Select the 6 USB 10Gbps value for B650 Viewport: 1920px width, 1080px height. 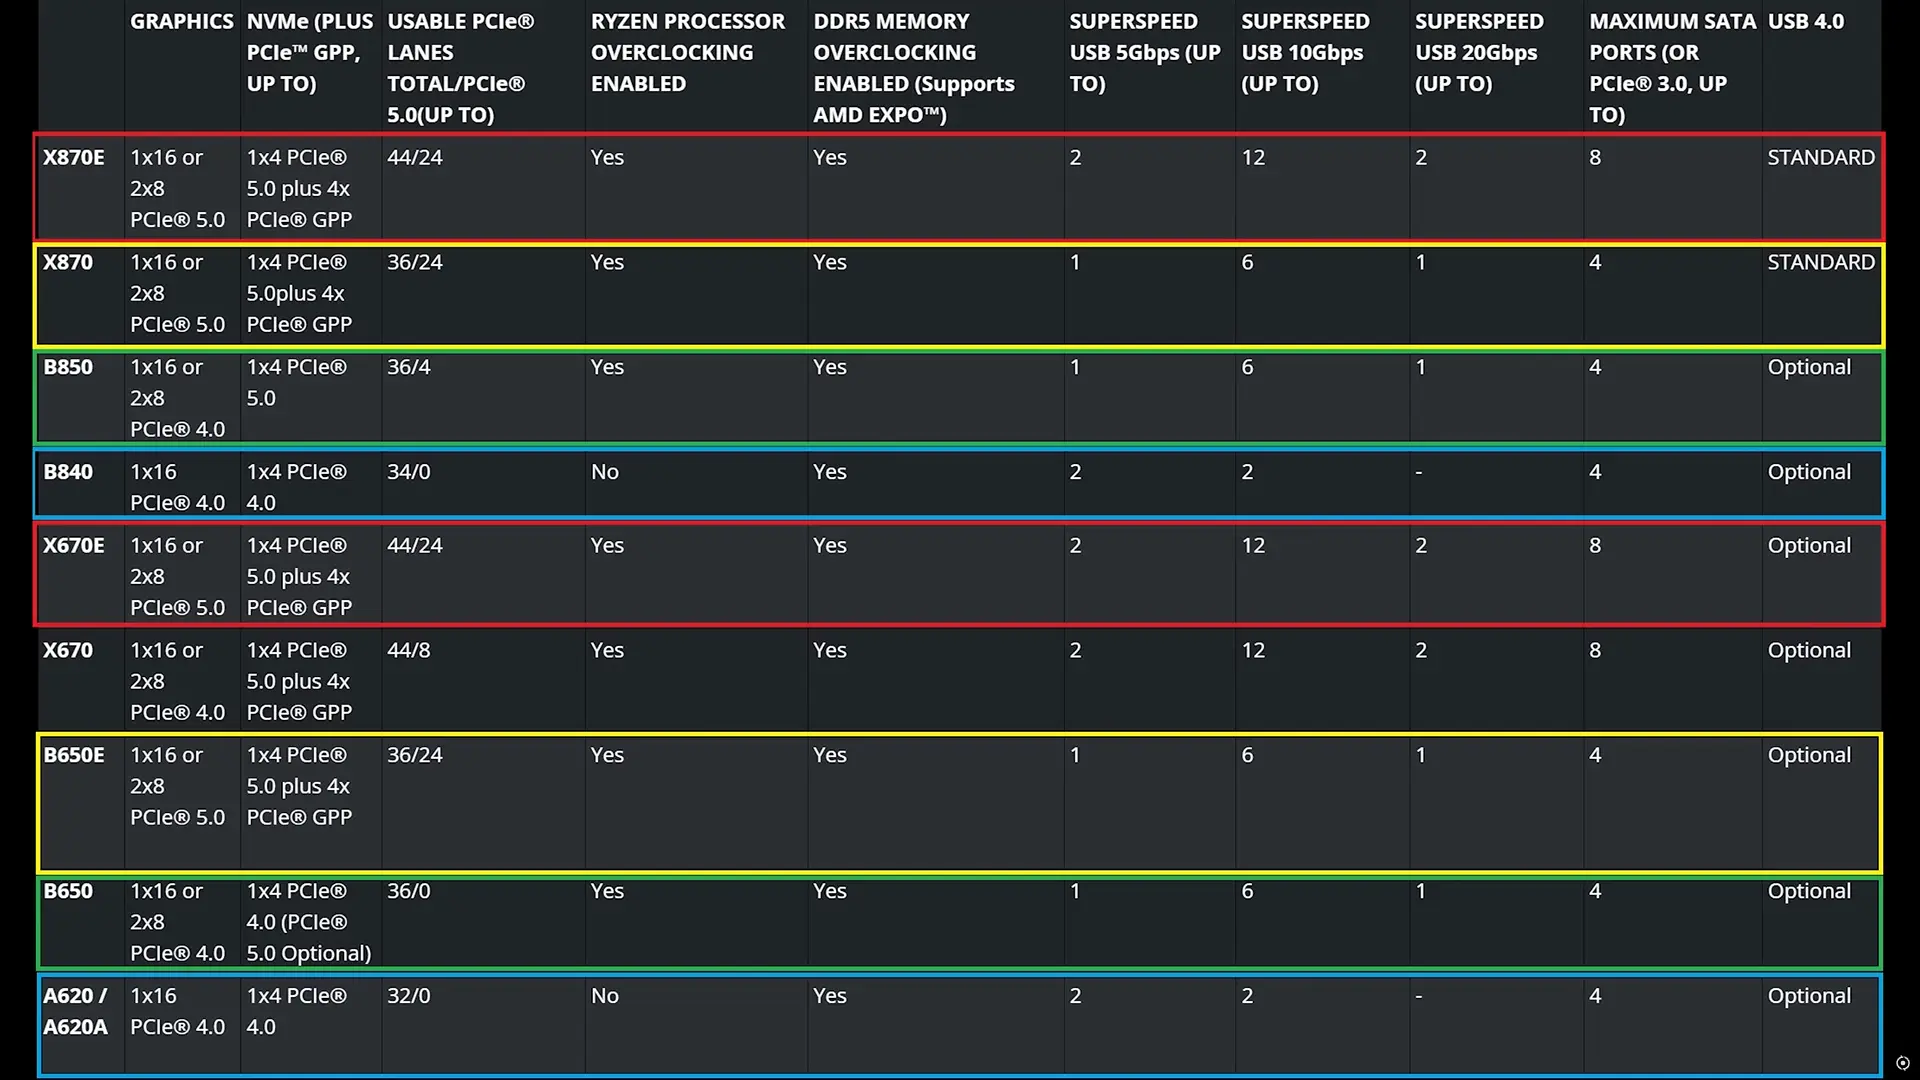pos(1247,891)
